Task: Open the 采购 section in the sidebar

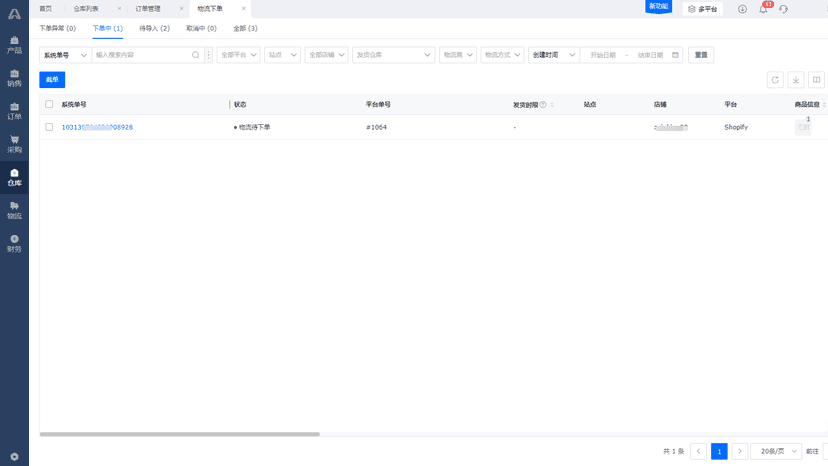Action: (x=14, y=144)
